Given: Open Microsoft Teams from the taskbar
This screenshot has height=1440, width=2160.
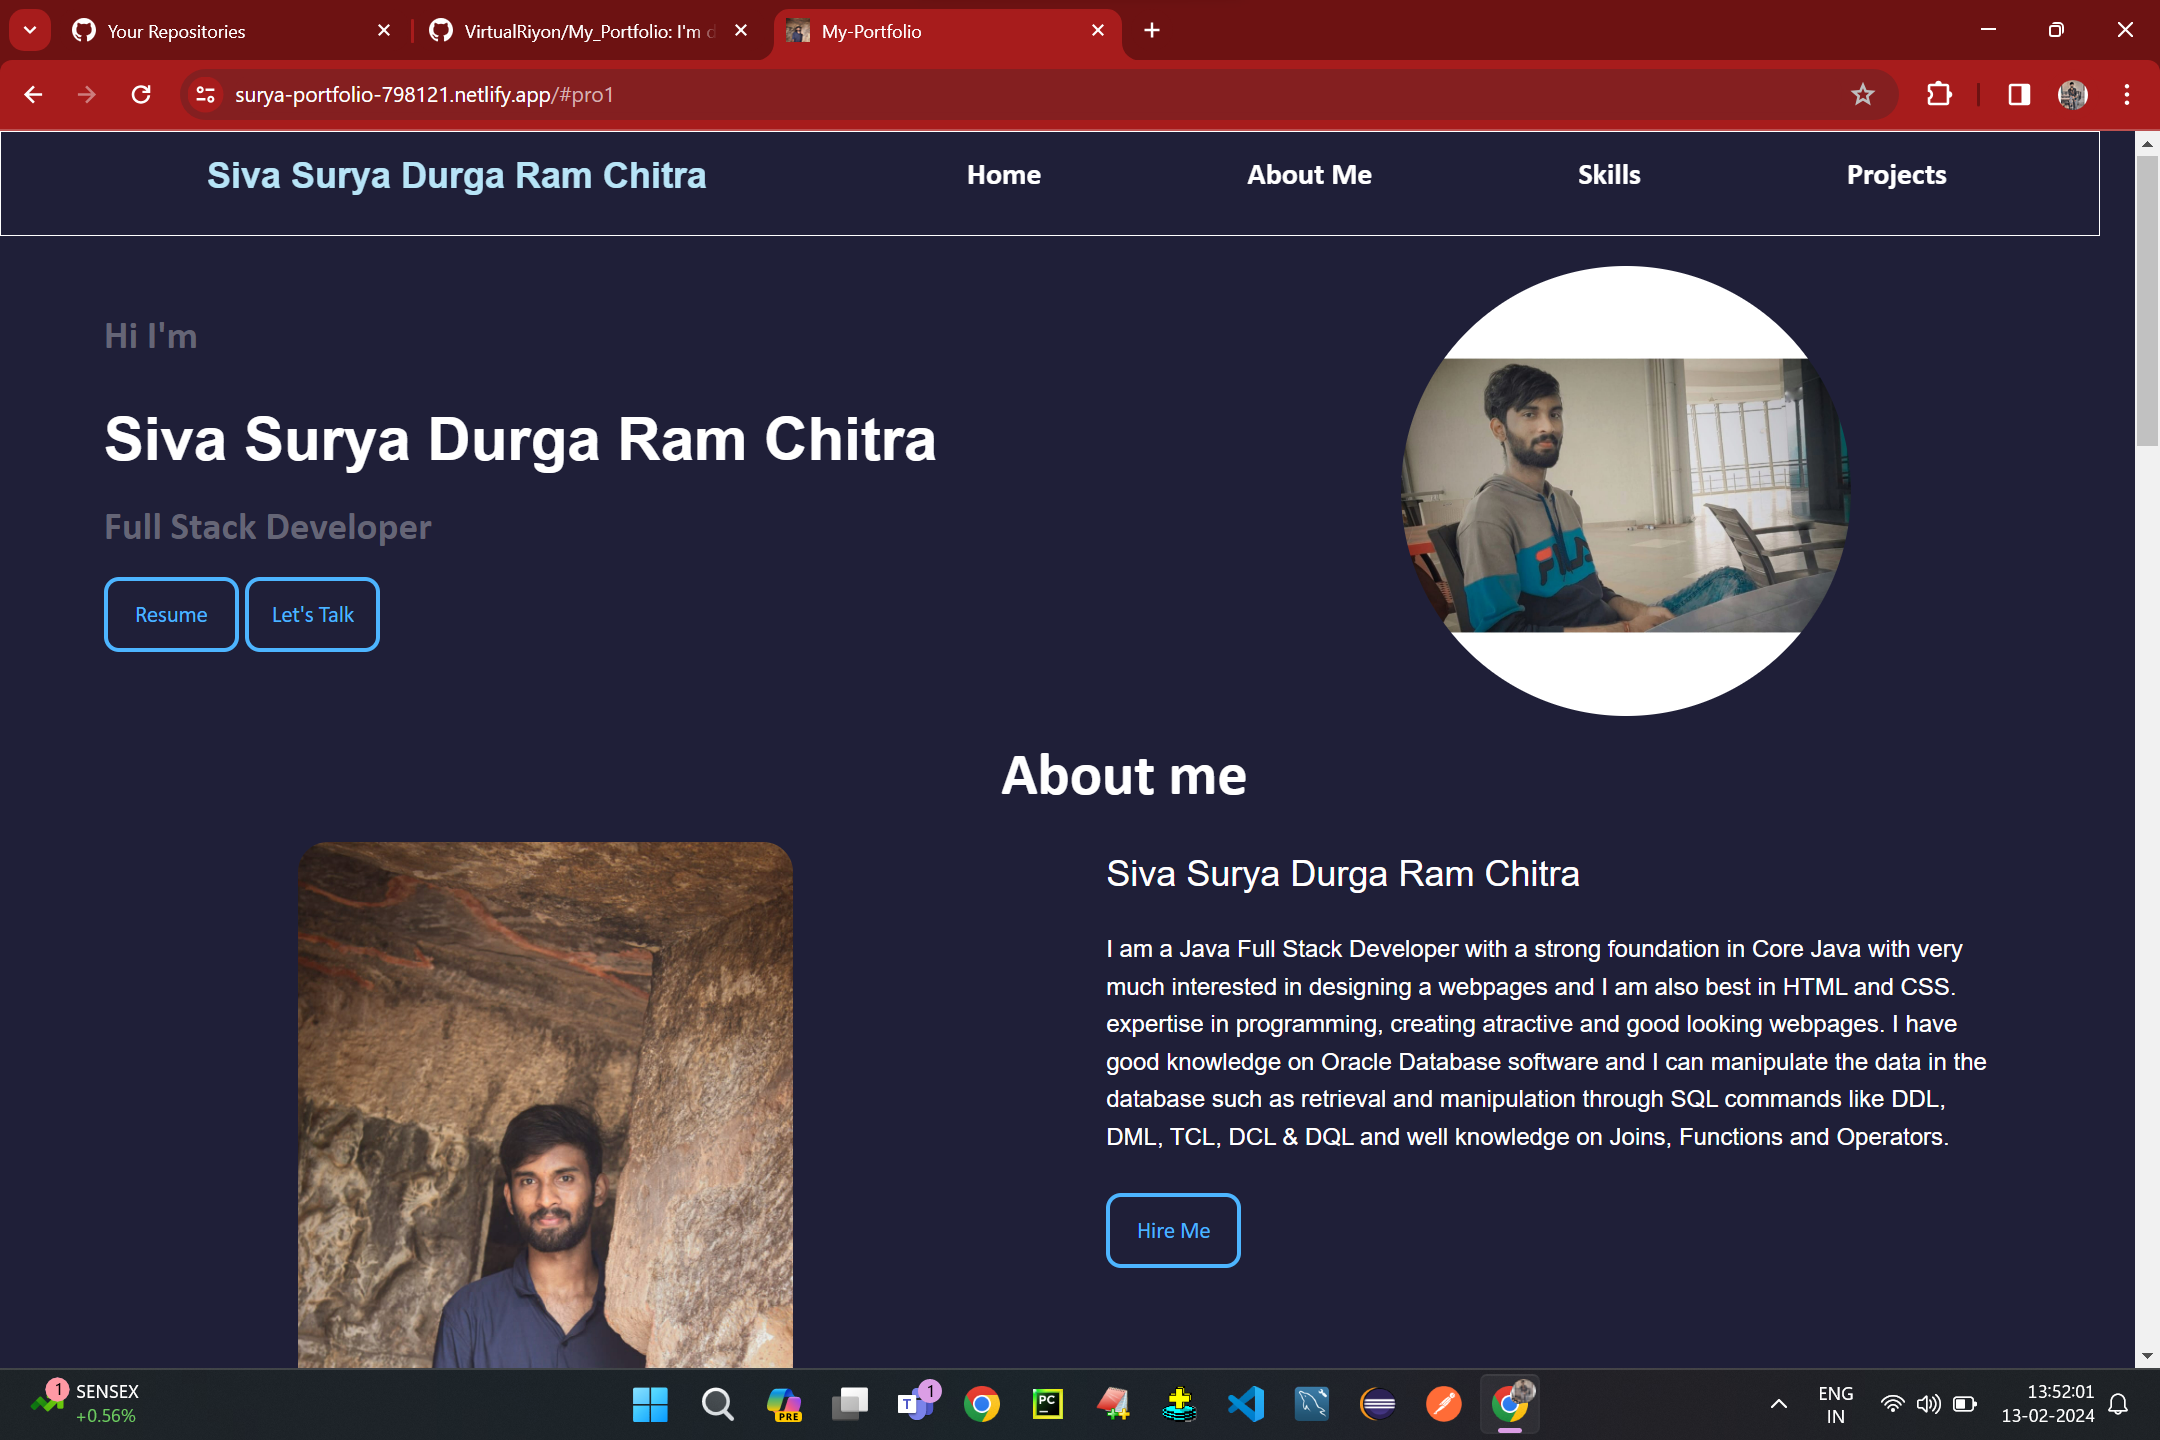Looking at the screenshot, I should 916,1403.
